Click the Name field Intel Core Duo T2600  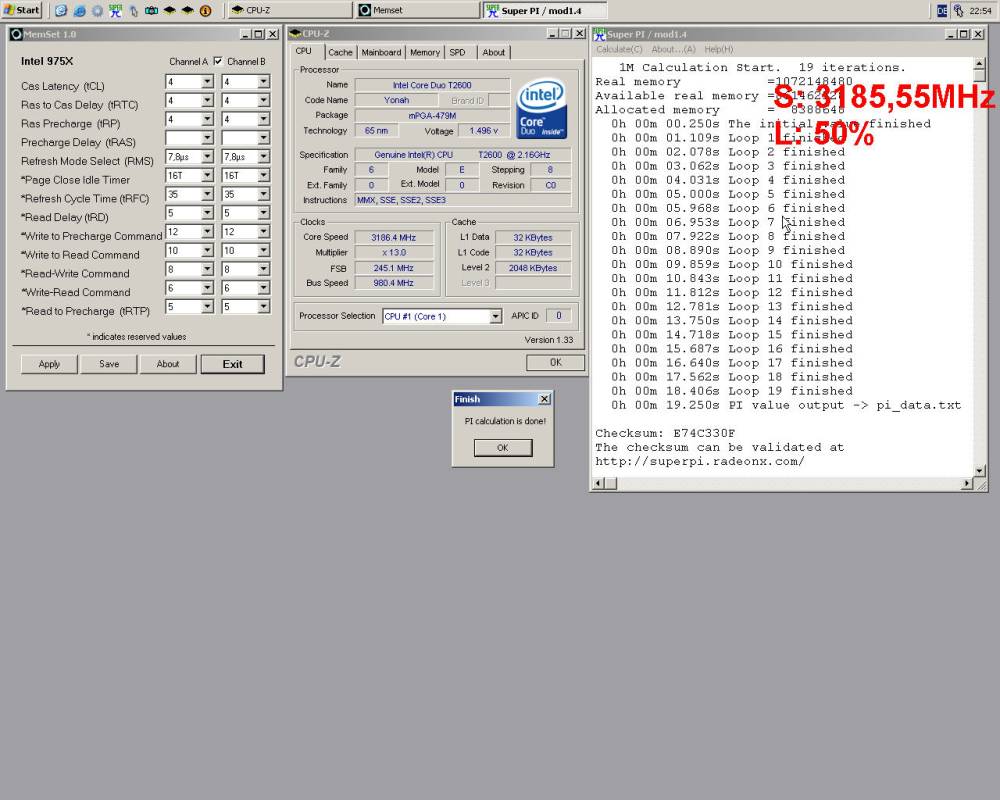click(x=432, y=85)
